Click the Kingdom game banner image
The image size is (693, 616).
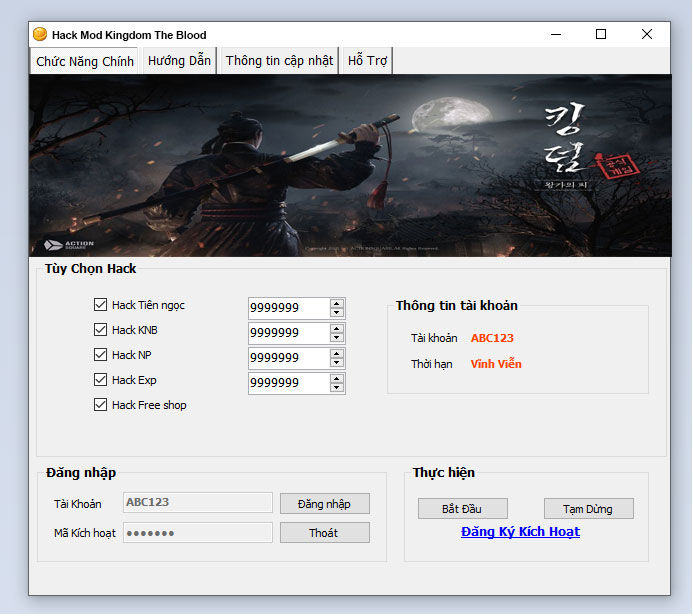(x=350, y=166)
